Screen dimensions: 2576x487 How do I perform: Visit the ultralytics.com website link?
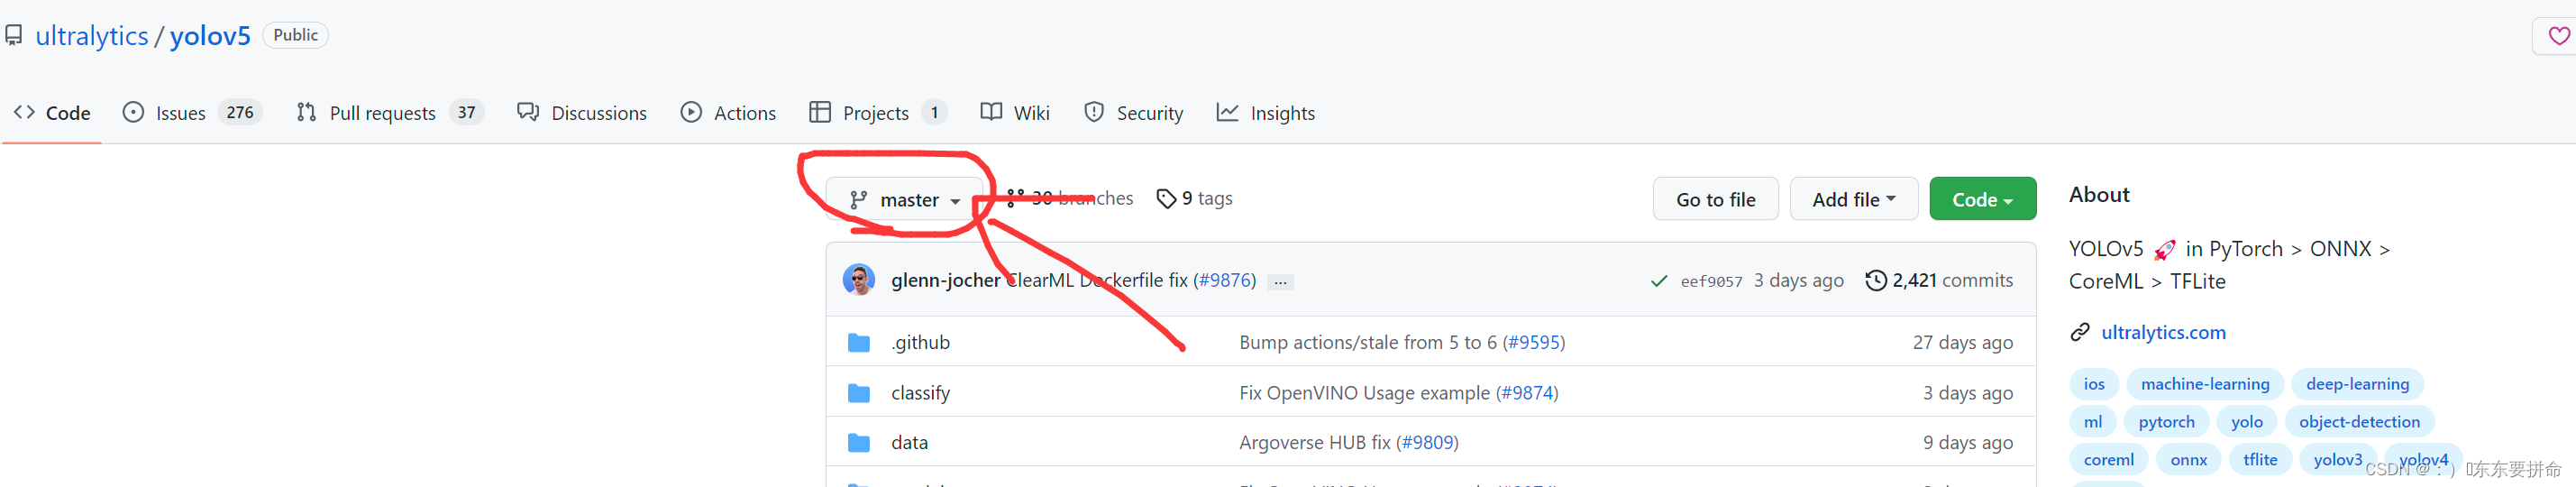(x=2163, y=332)
